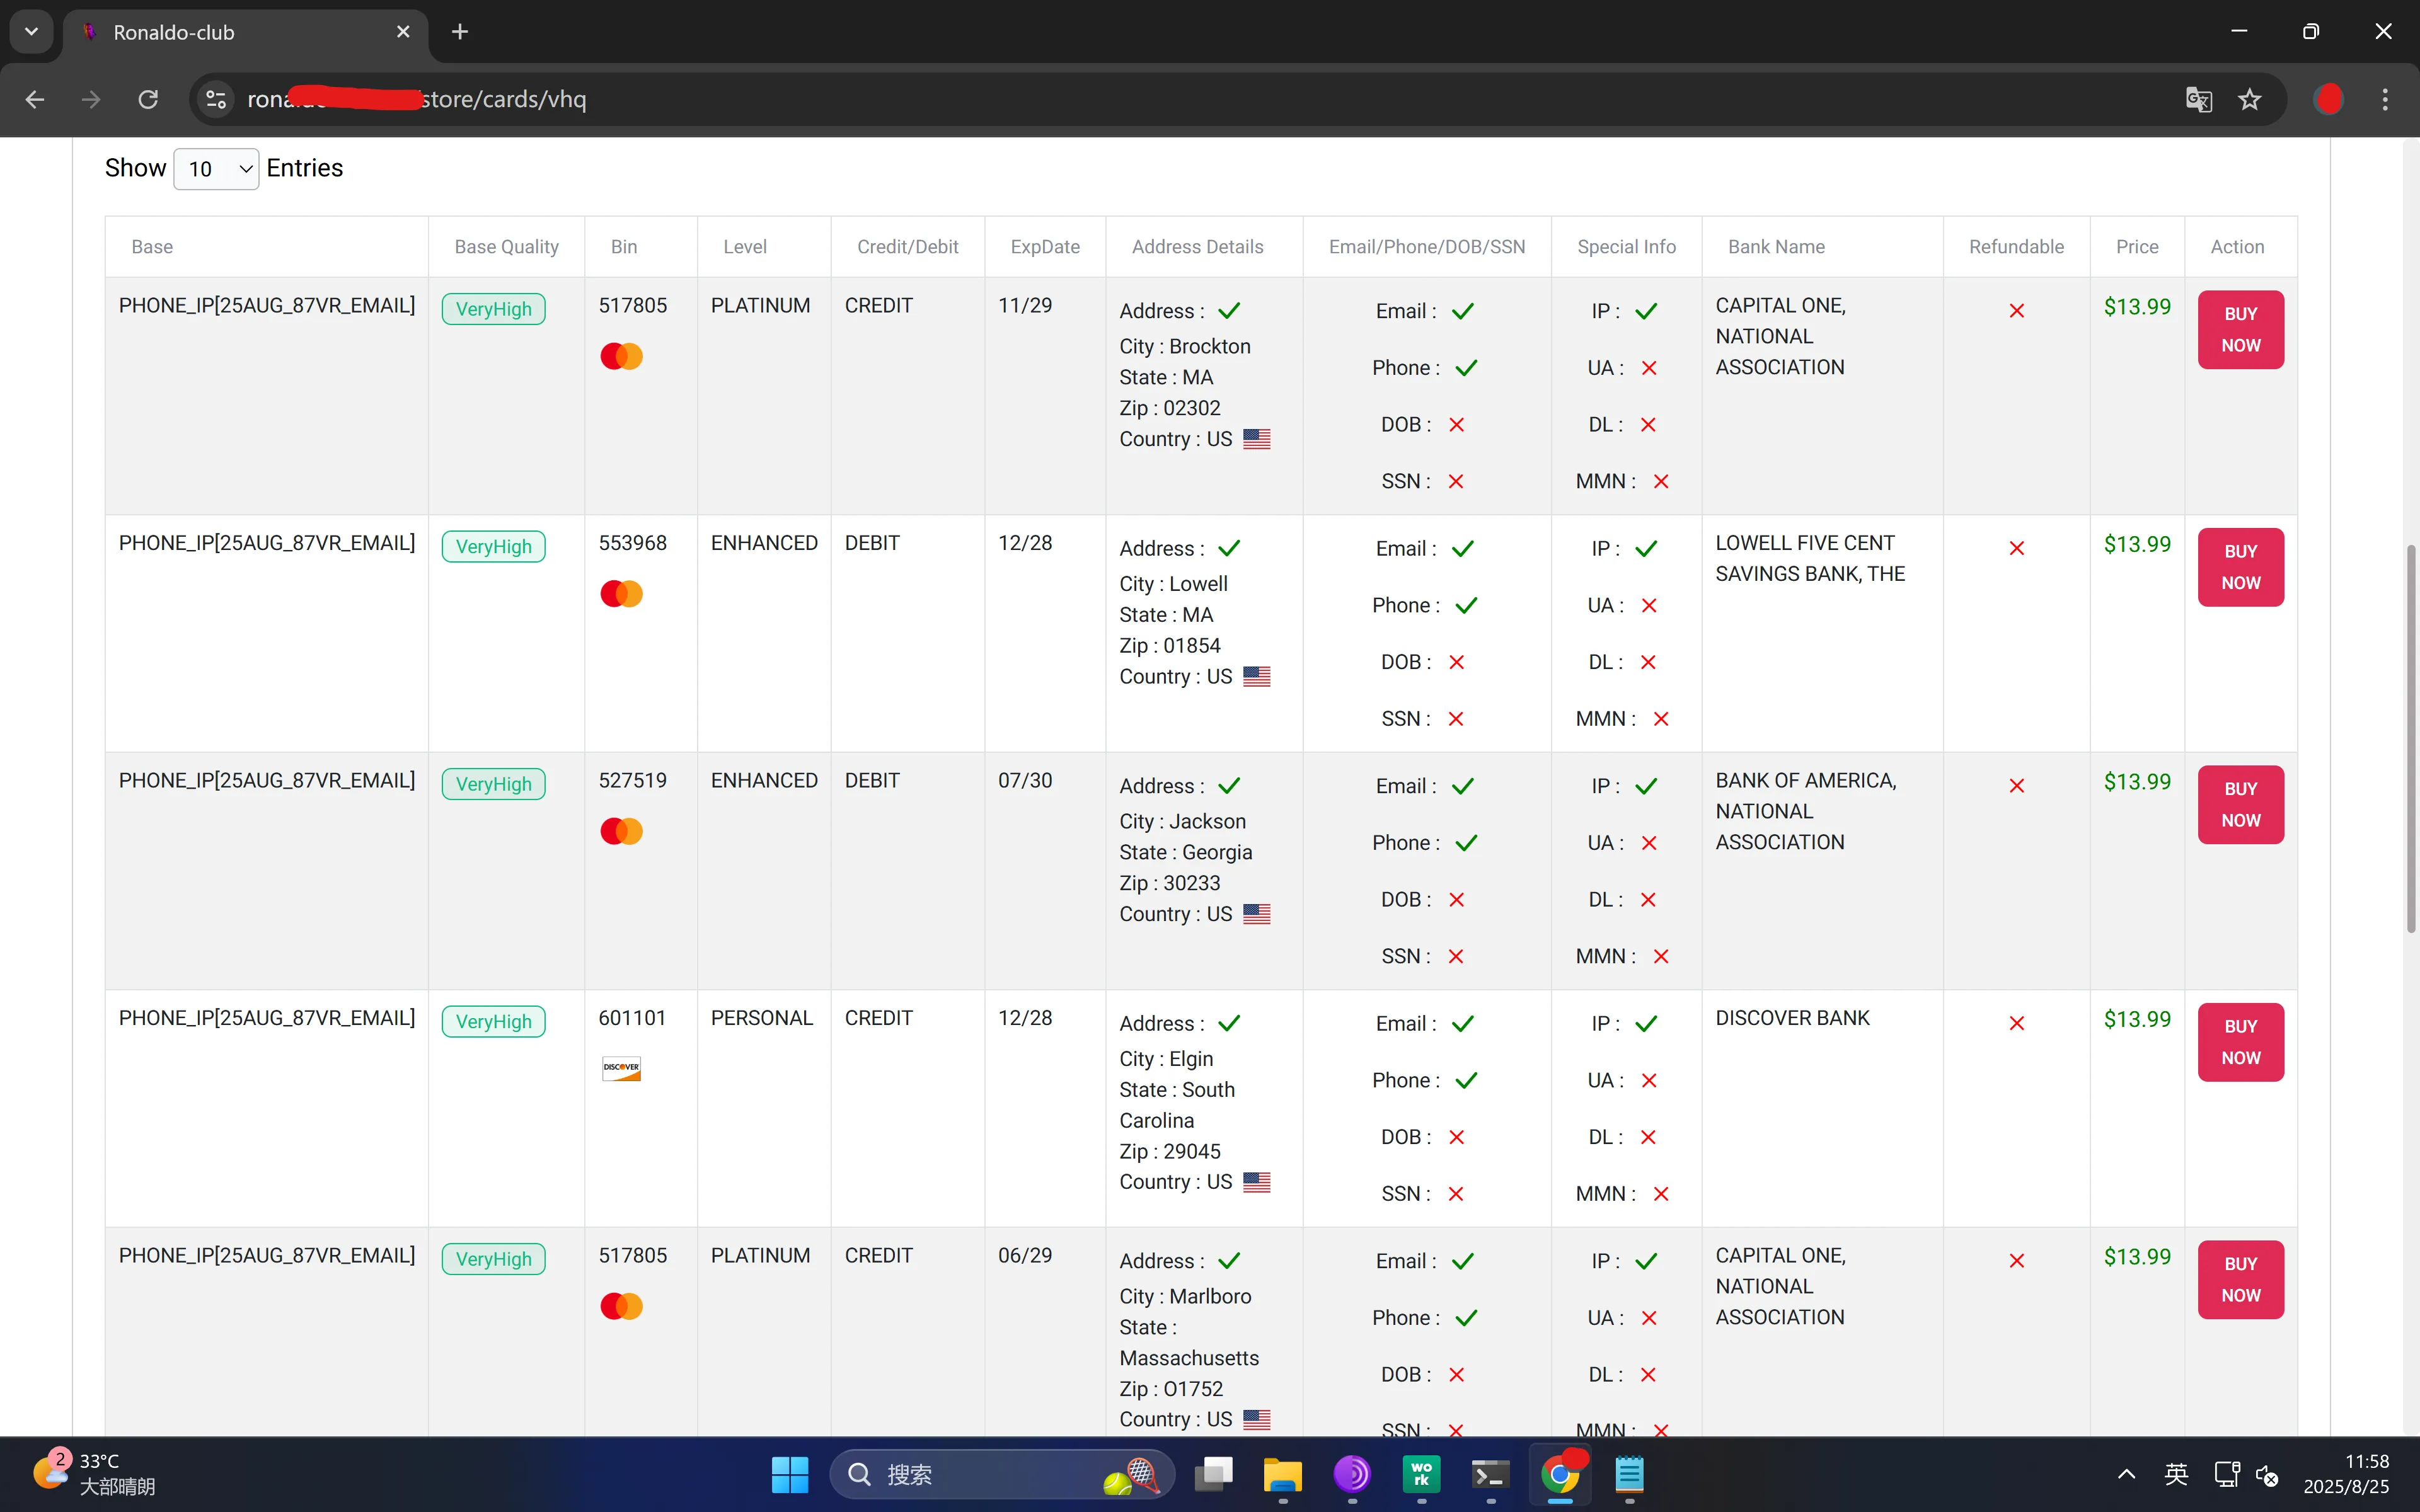Click the red X under Refundable for Discover row
The image size is (2420, 1512).
[2016, 1023]
